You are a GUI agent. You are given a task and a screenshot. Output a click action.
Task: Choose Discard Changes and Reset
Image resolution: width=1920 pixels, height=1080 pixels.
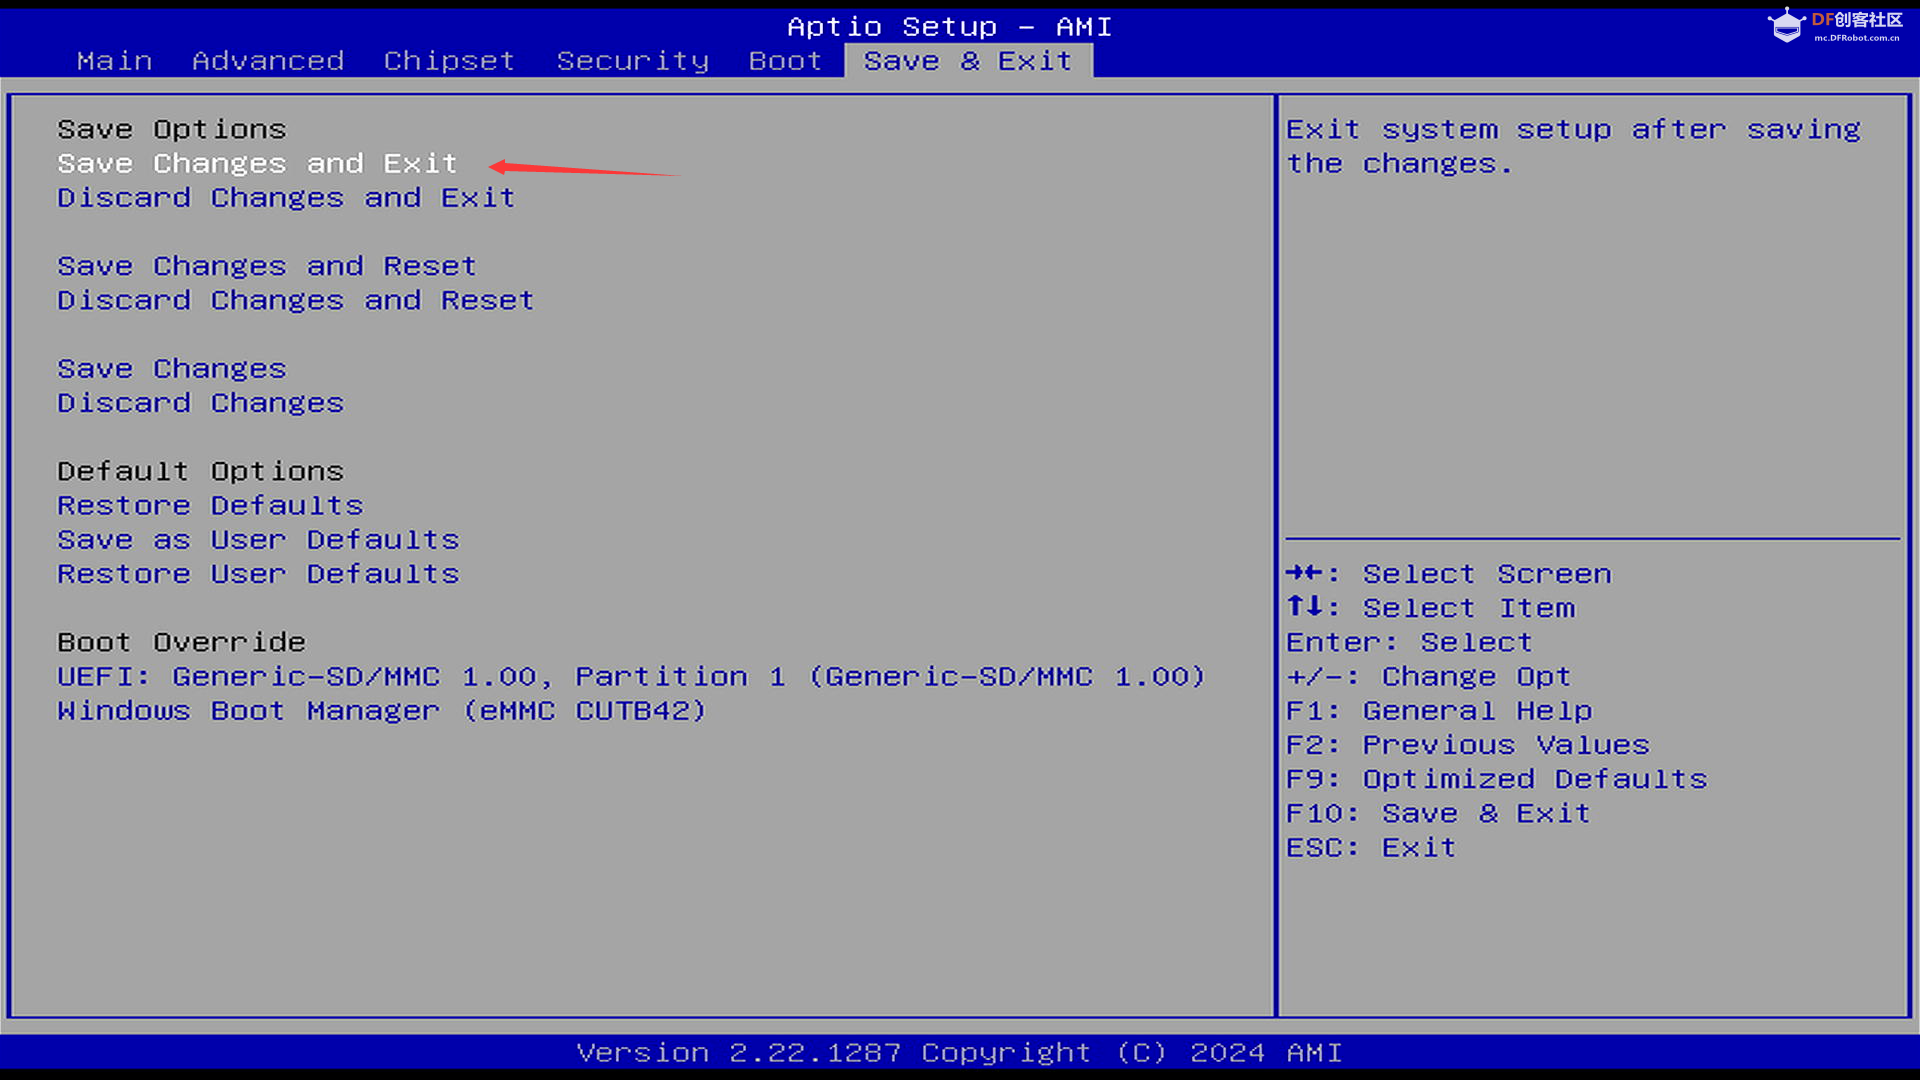(296, 300)
